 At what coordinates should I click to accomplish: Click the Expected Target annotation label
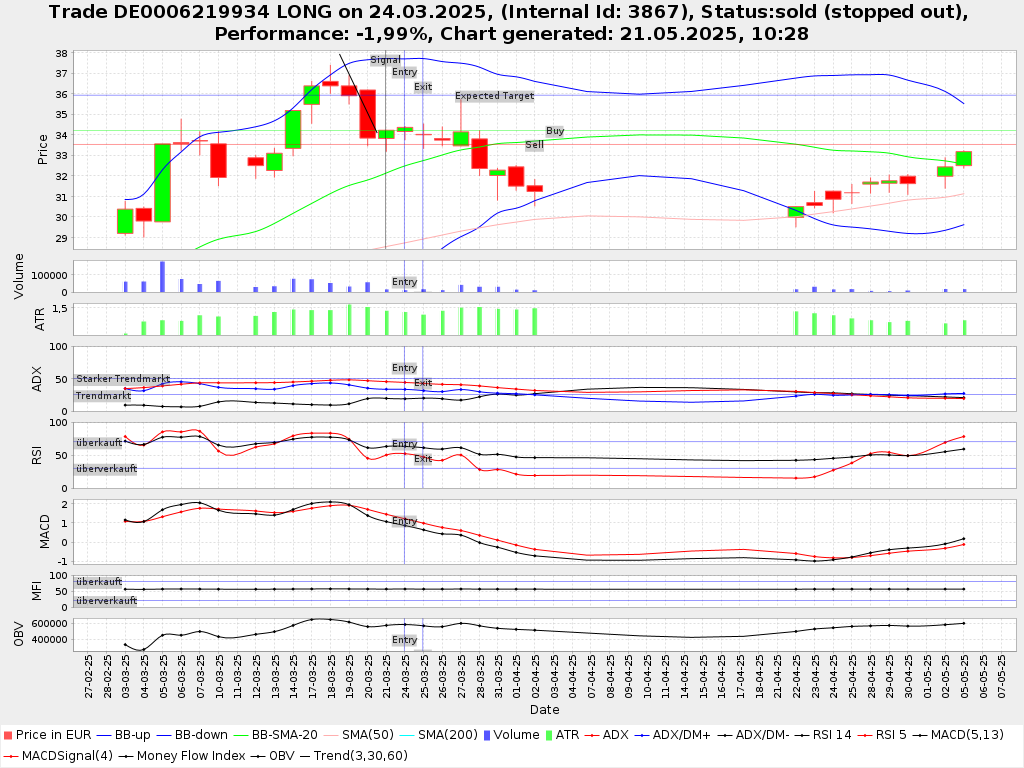494,97
